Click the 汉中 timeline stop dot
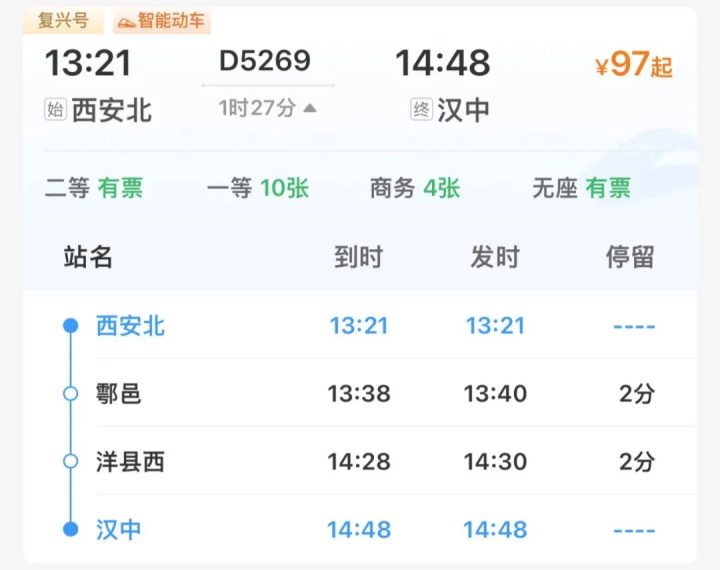This screenshot has height=570, width=720. (70, 529)
